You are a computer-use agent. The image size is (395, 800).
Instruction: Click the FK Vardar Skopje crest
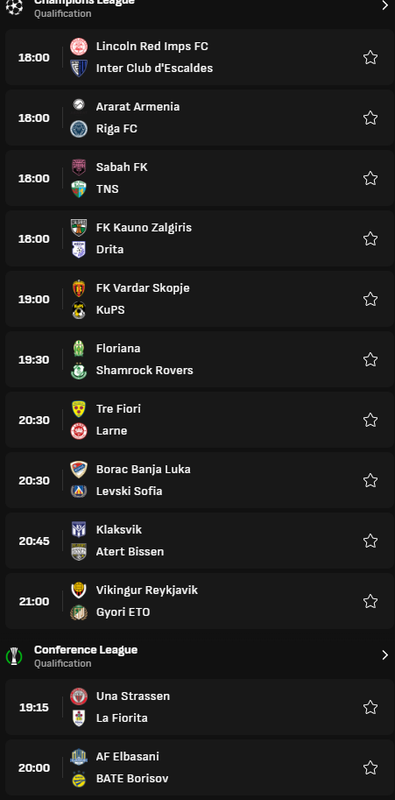click(79, 288)
